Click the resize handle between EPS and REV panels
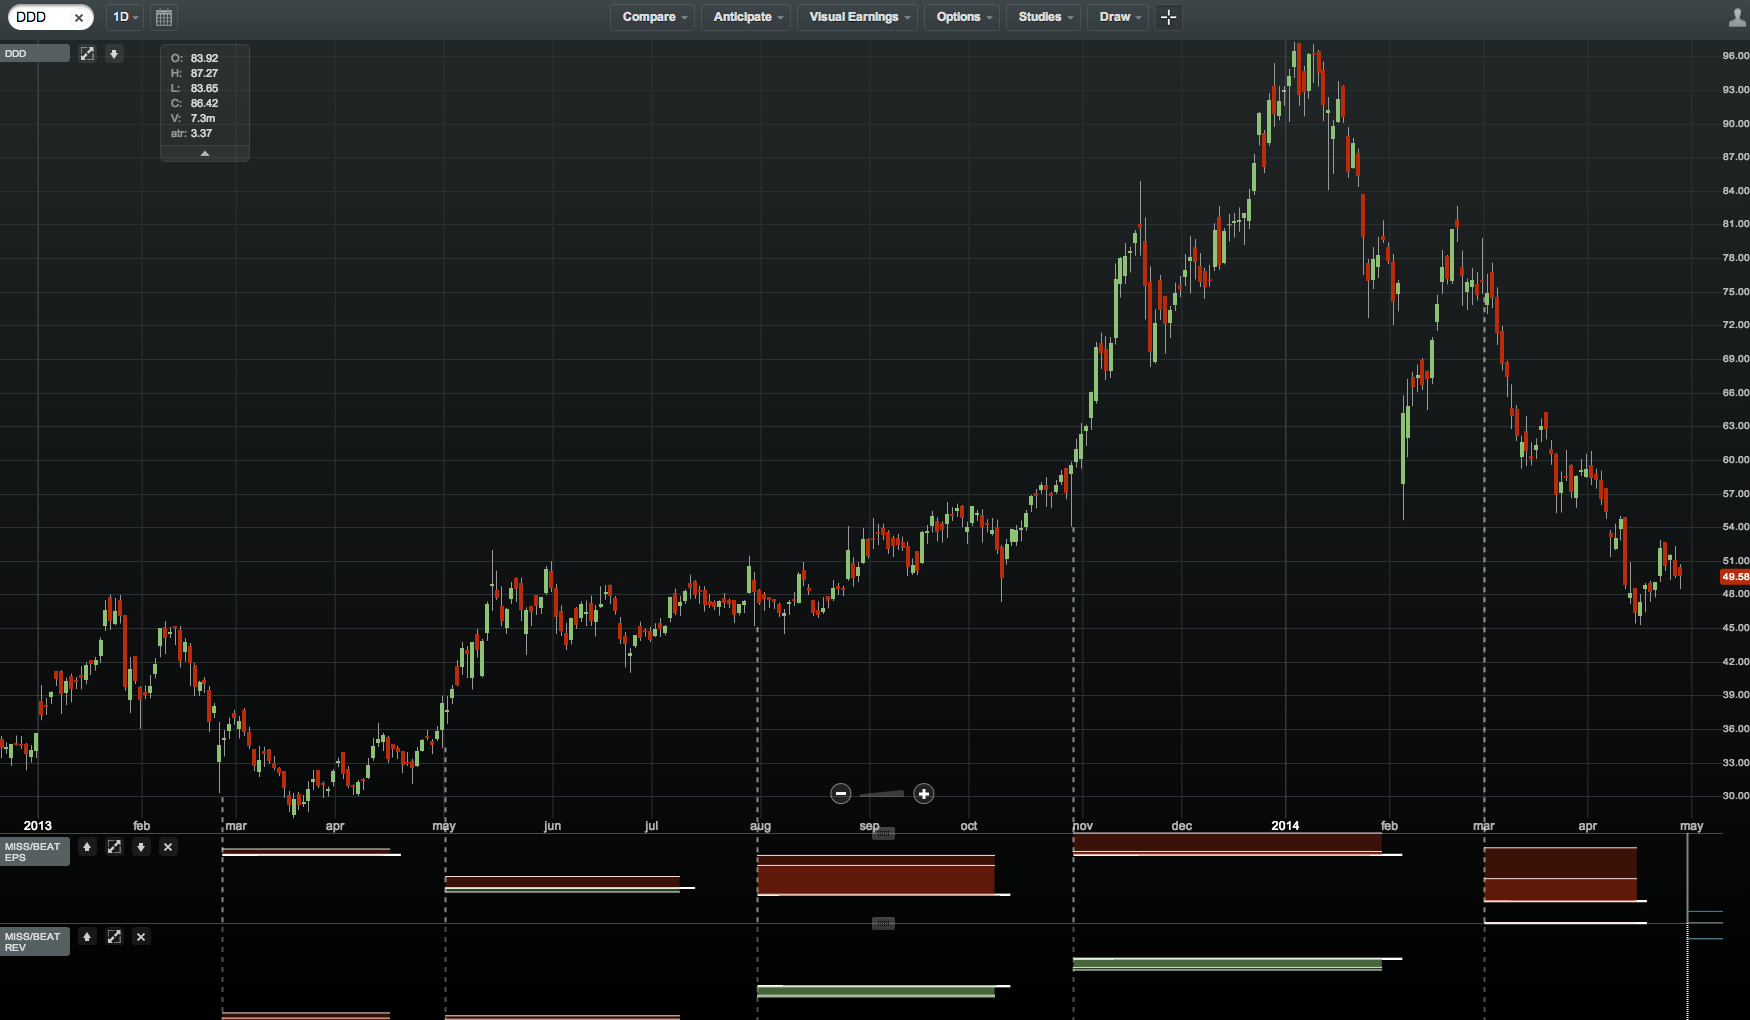1750x1020 pixels. (x=883, y=923)
